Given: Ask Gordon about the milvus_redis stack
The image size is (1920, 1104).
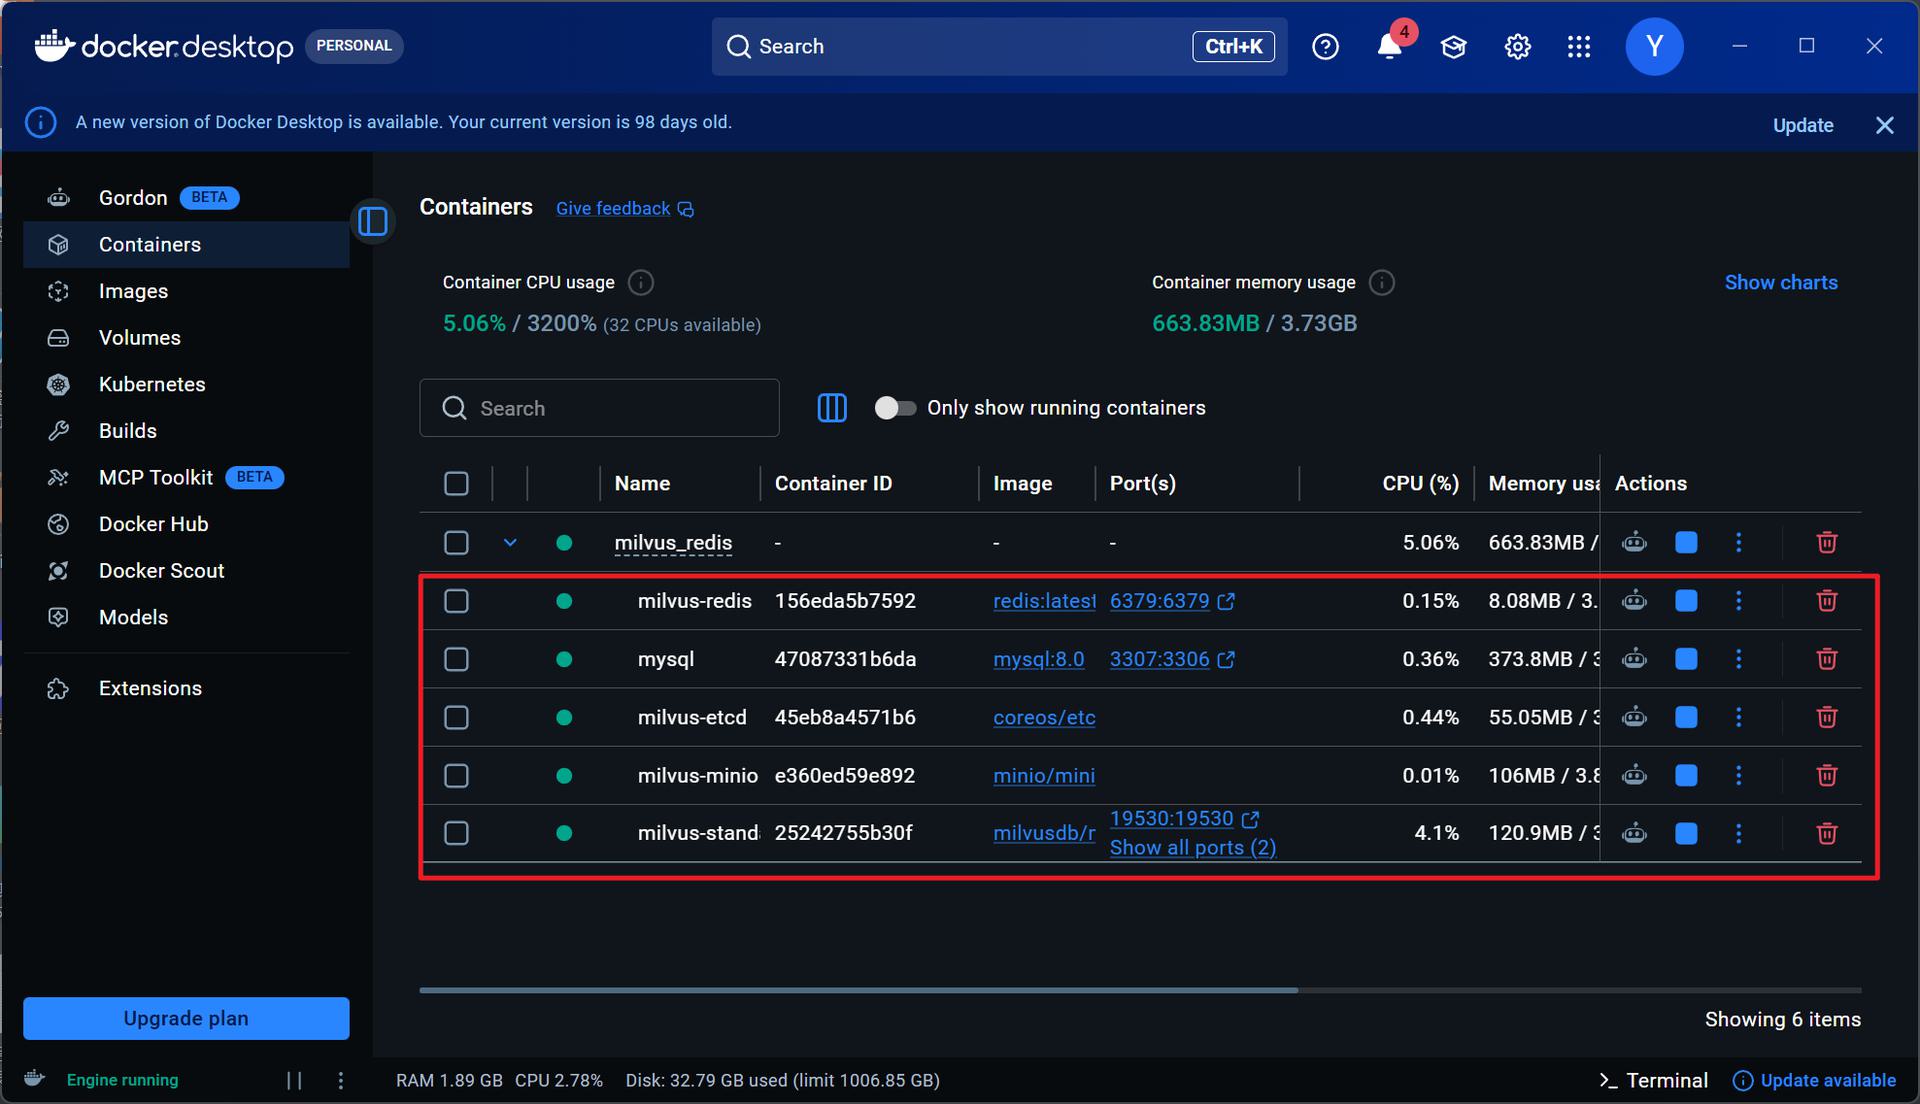Looking at the screenshot, I should click(x=1634, y=542).
